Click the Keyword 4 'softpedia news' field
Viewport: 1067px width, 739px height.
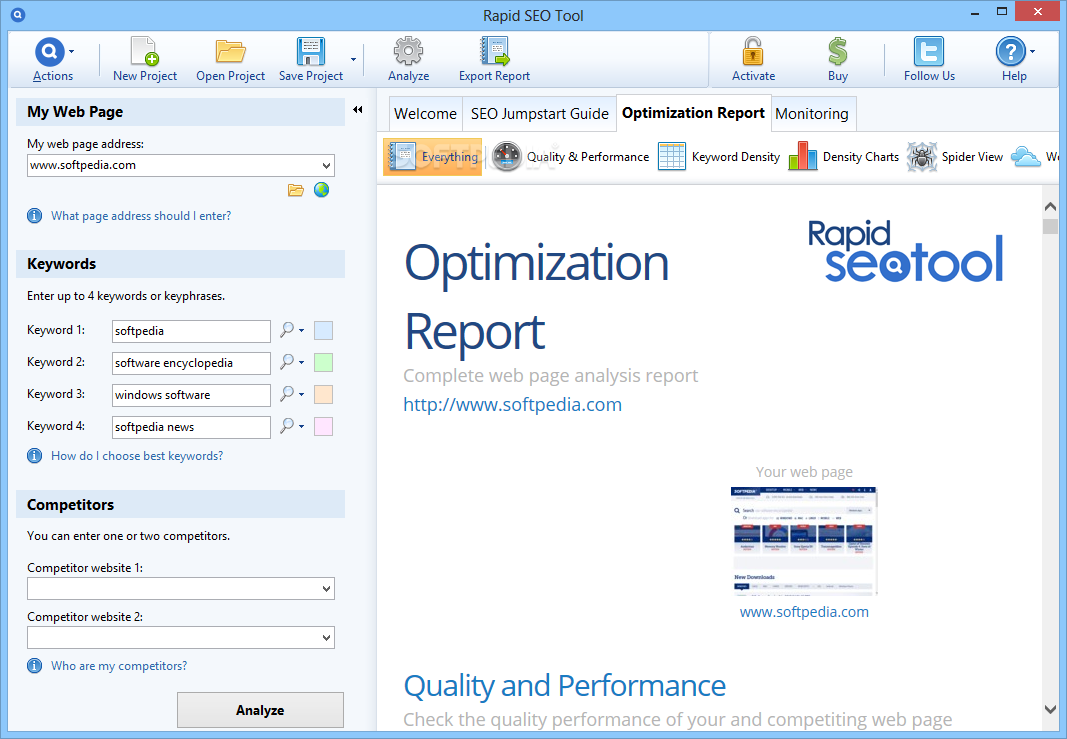[191, 427]
